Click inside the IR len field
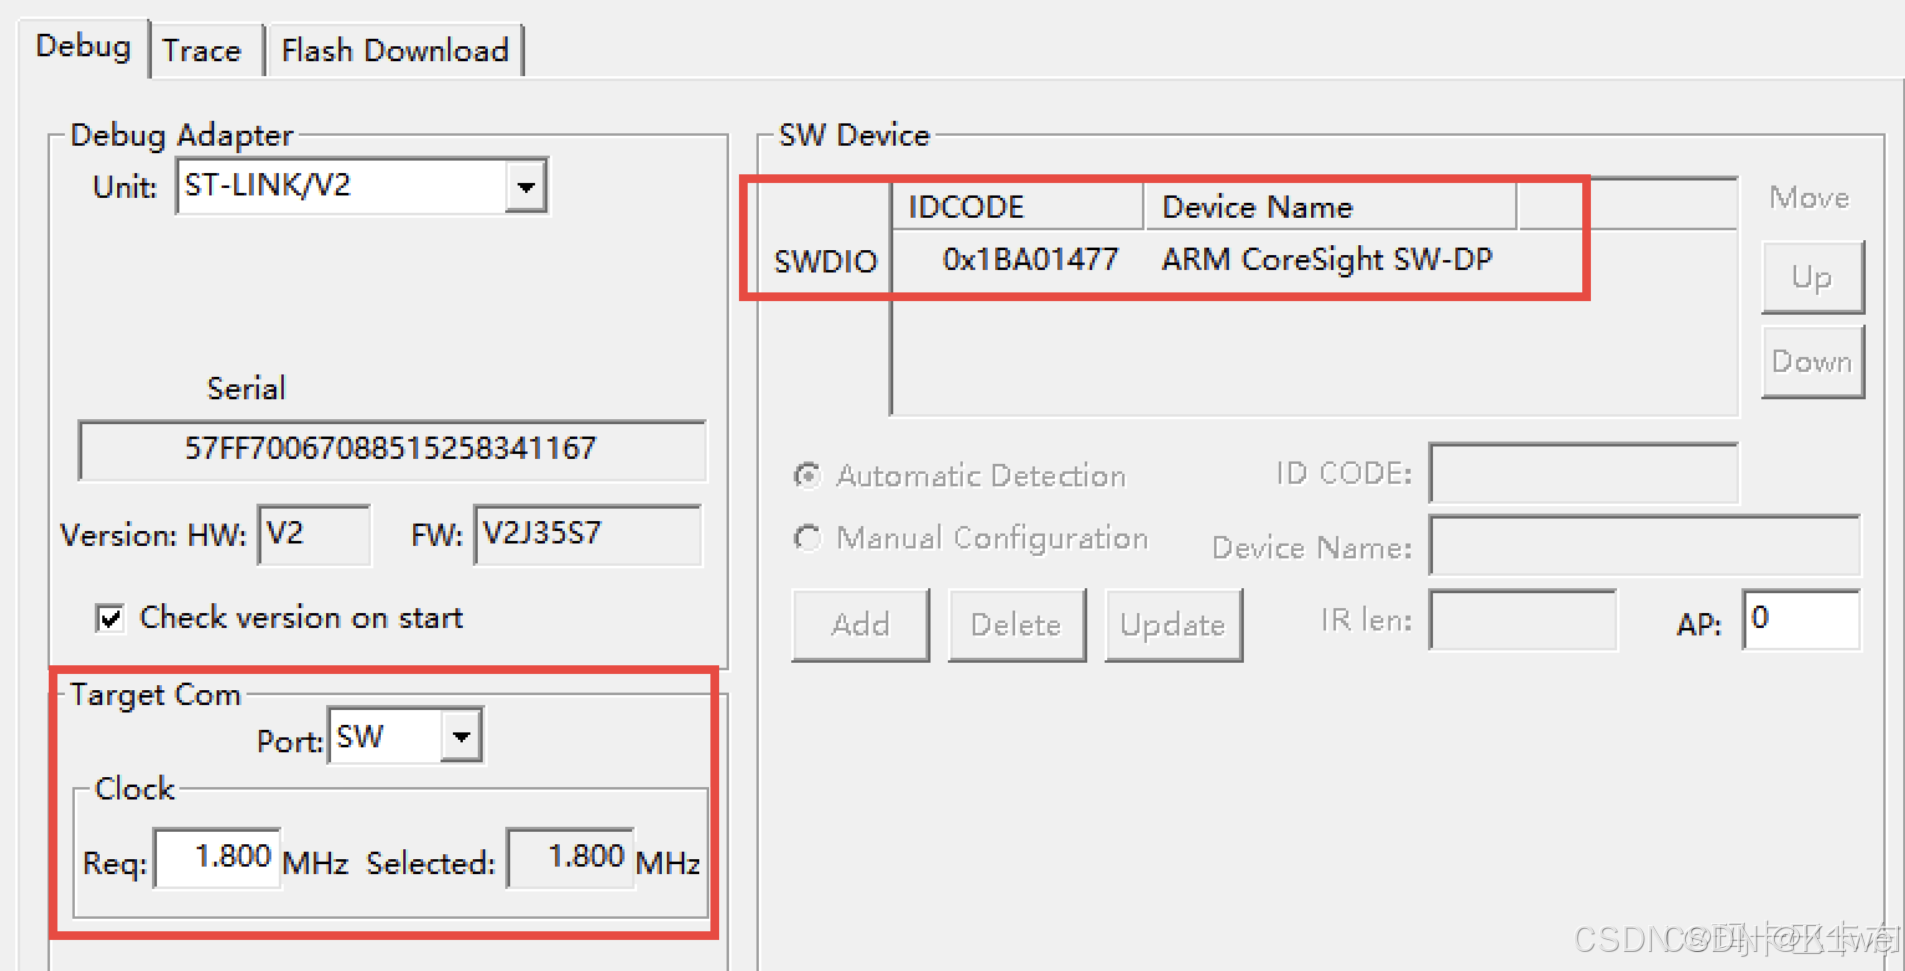This screenshot has width=1905, height=971. pyautogui.click(x=1522, y=621)
